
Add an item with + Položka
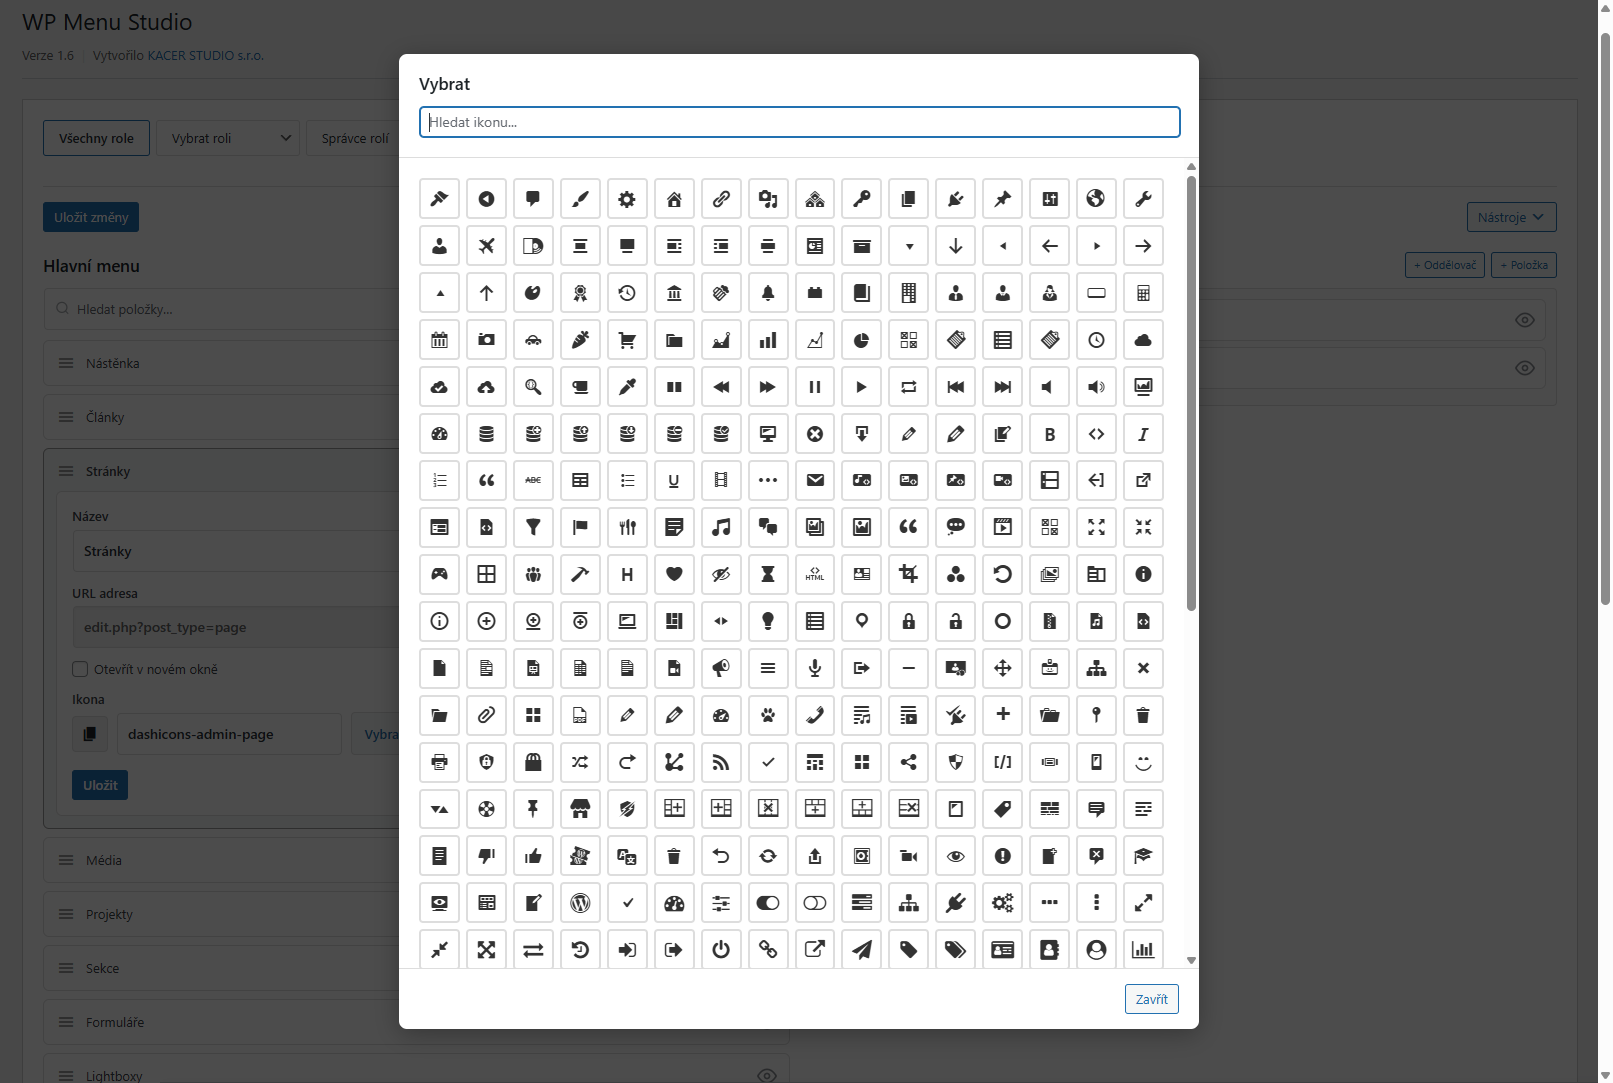tap(1524, 265)
